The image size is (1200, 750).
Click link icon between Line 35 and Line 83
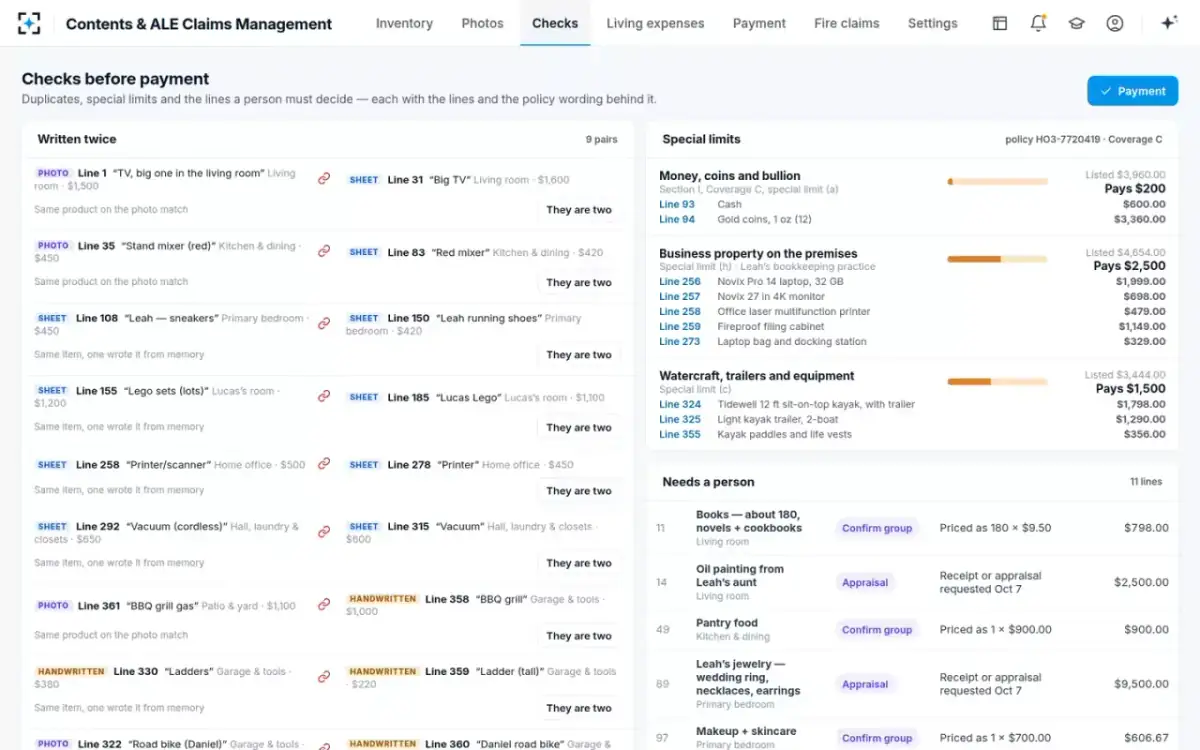(324, 252)
